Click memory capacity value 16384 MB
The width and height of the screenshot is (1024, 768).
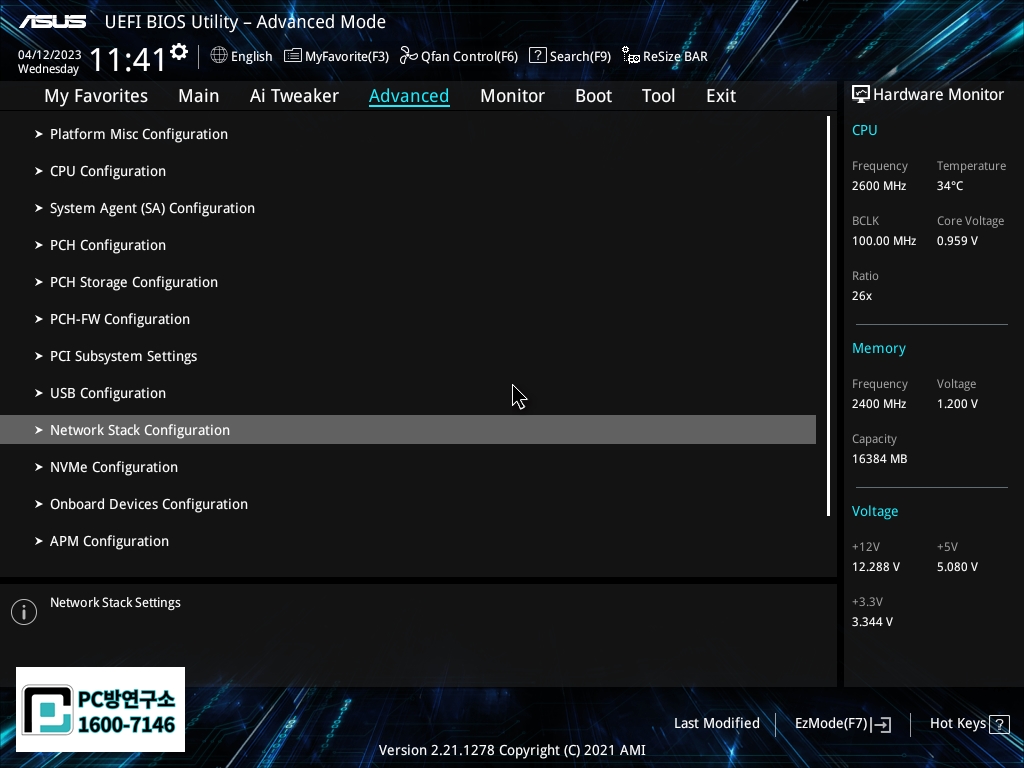tap(879, 459)
